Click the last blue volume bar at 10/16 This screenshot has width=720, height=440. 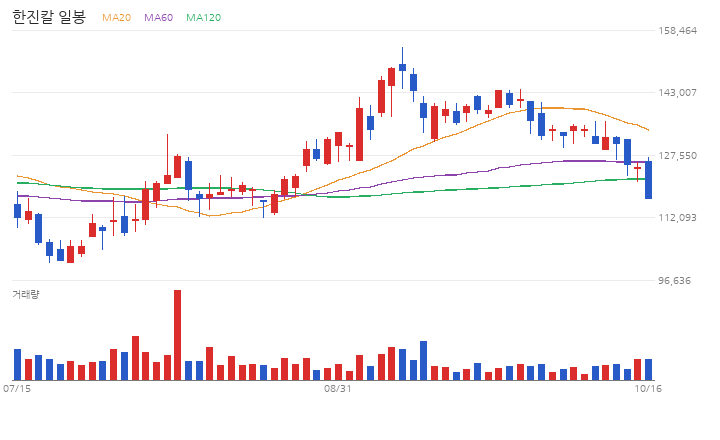pyautogui.click(x=648, y=370)
